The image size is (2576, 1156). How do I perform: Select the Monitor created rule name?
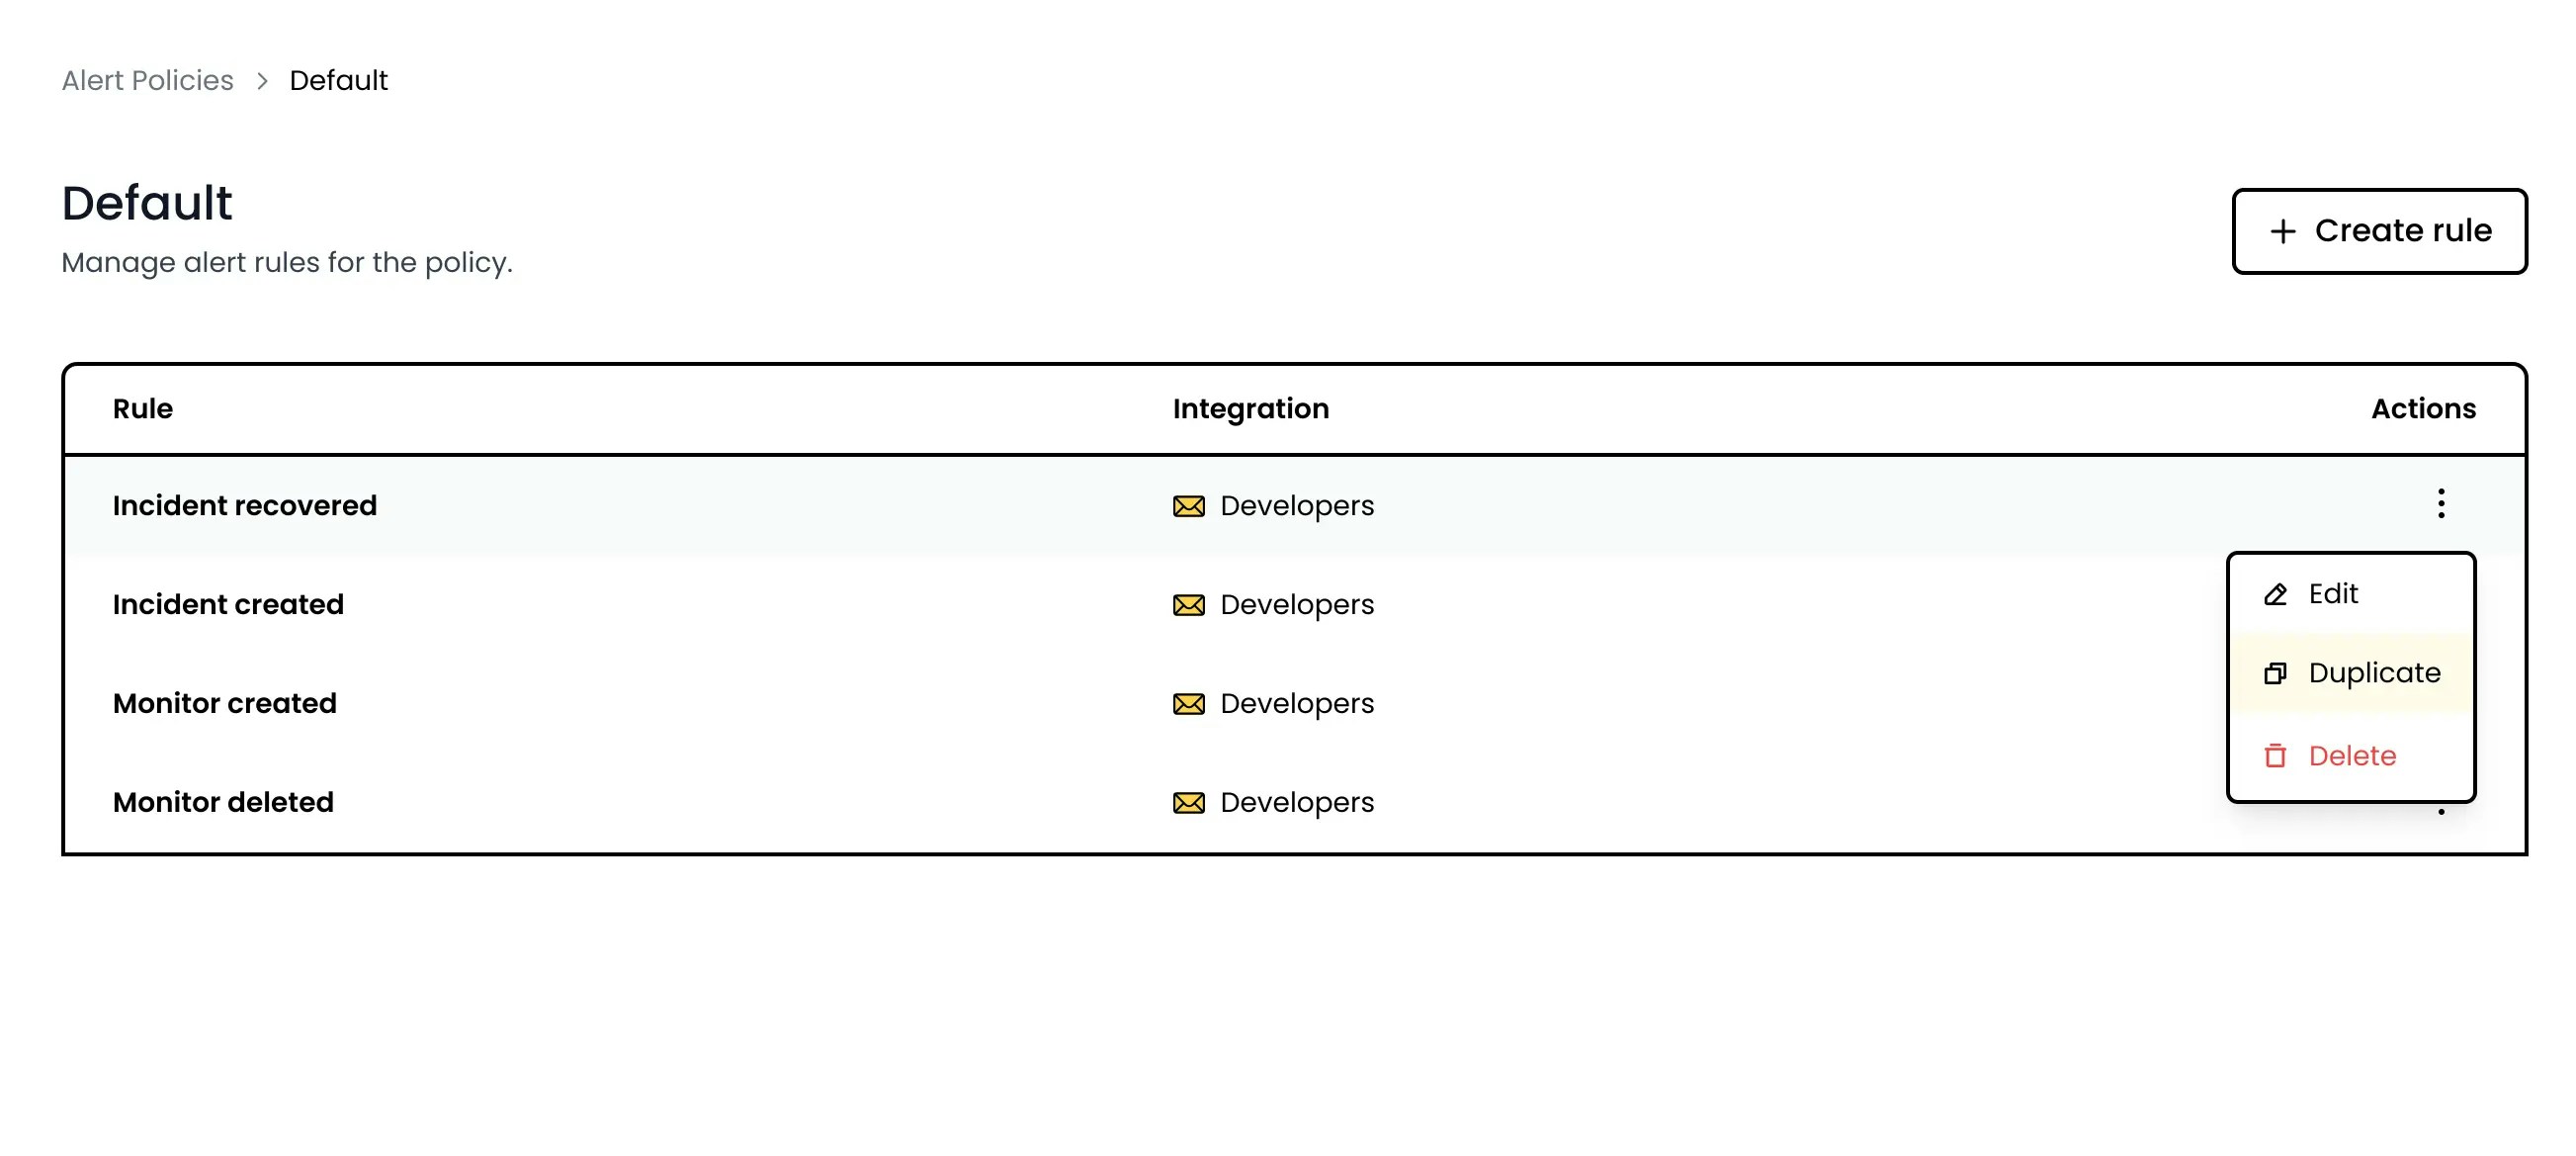click(x=224, y=704)
